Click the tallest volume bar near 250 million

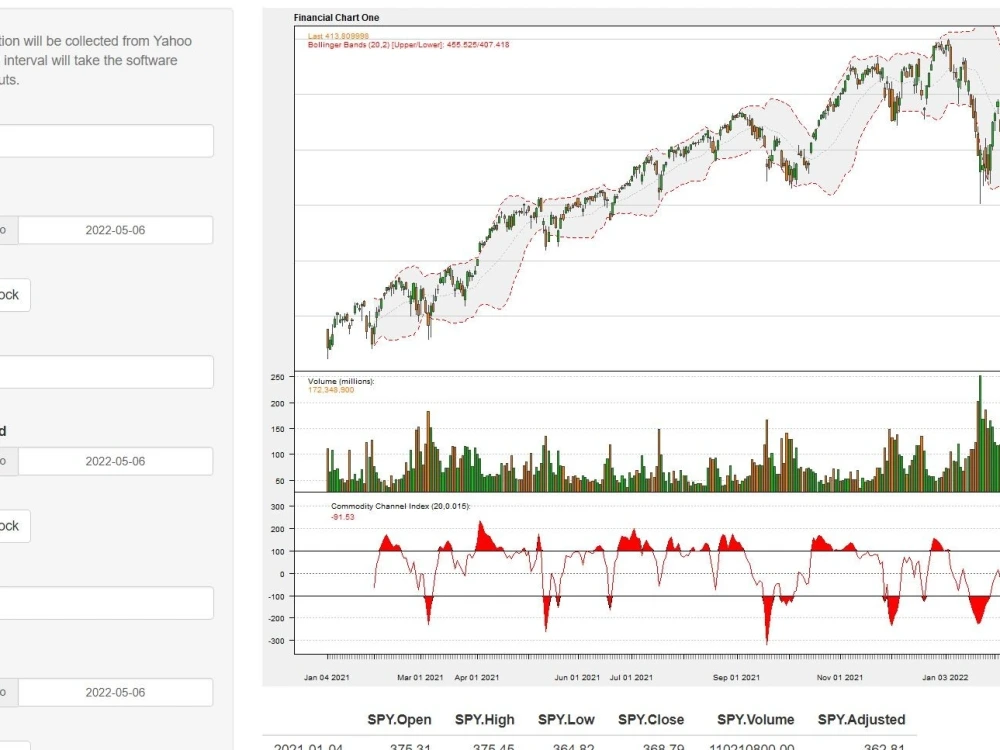point(980,434)
